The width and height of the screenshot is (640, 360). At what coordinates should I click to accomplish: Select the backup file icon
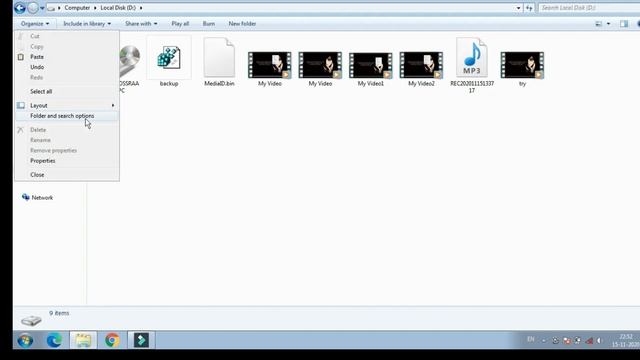click(x=169, y=58)
